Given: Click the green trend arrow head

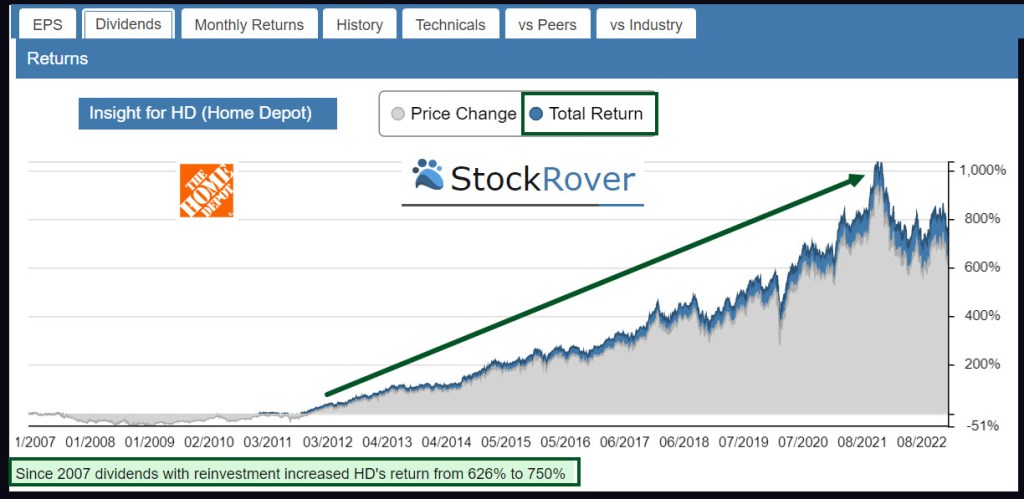Looking at the screenshot, I should click(x=856, y=178).
